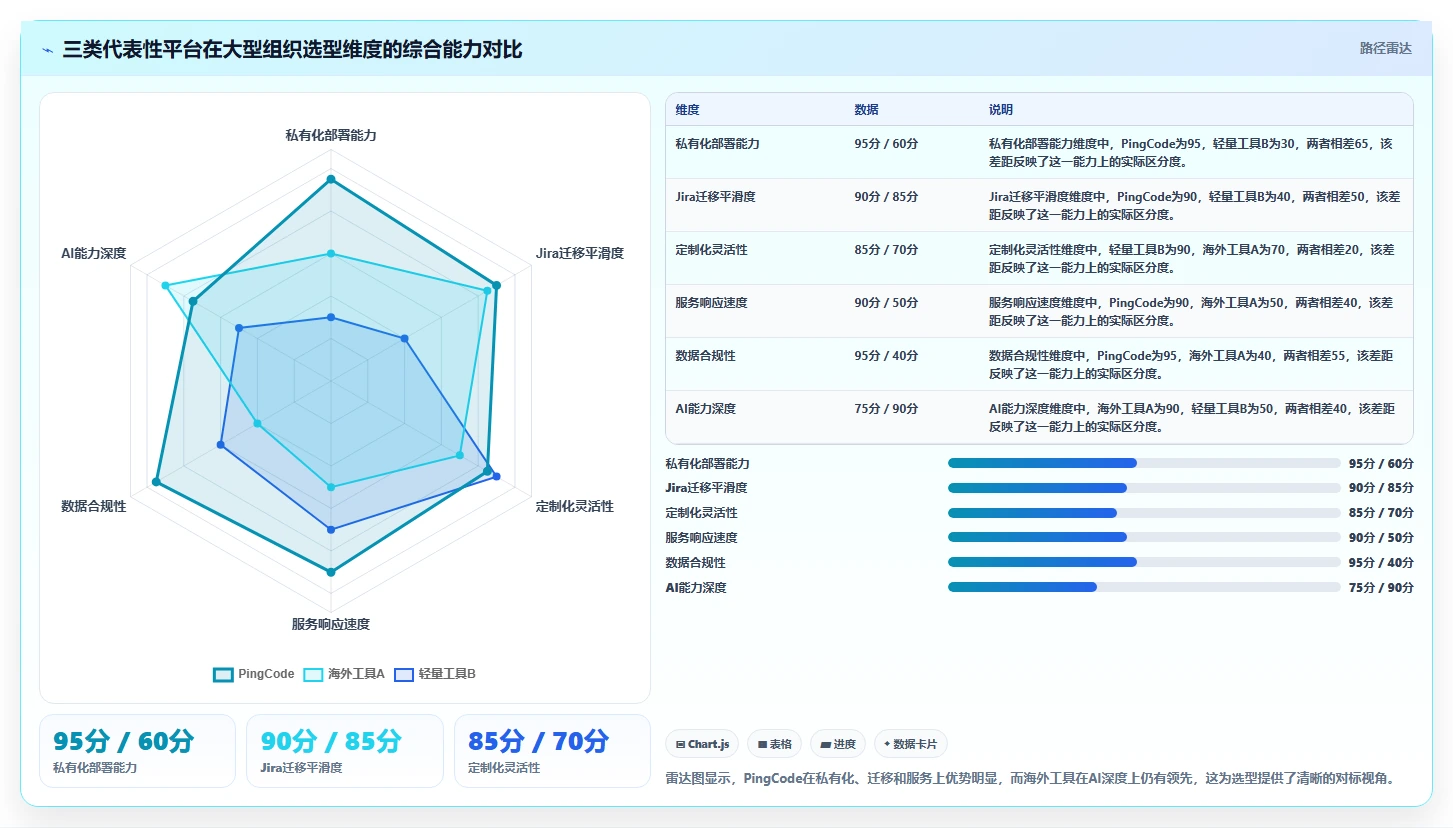Click radar axis label 私有化部署能力
This screenshot has height=828, width=1453.
click(x=331, y=135)
